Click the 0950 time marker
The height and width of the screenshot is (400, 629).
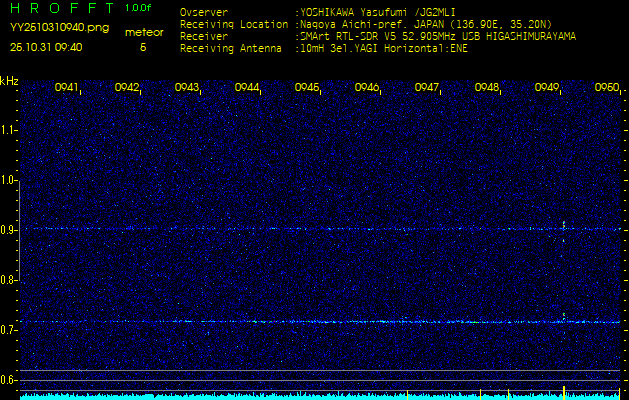(607, 88)
